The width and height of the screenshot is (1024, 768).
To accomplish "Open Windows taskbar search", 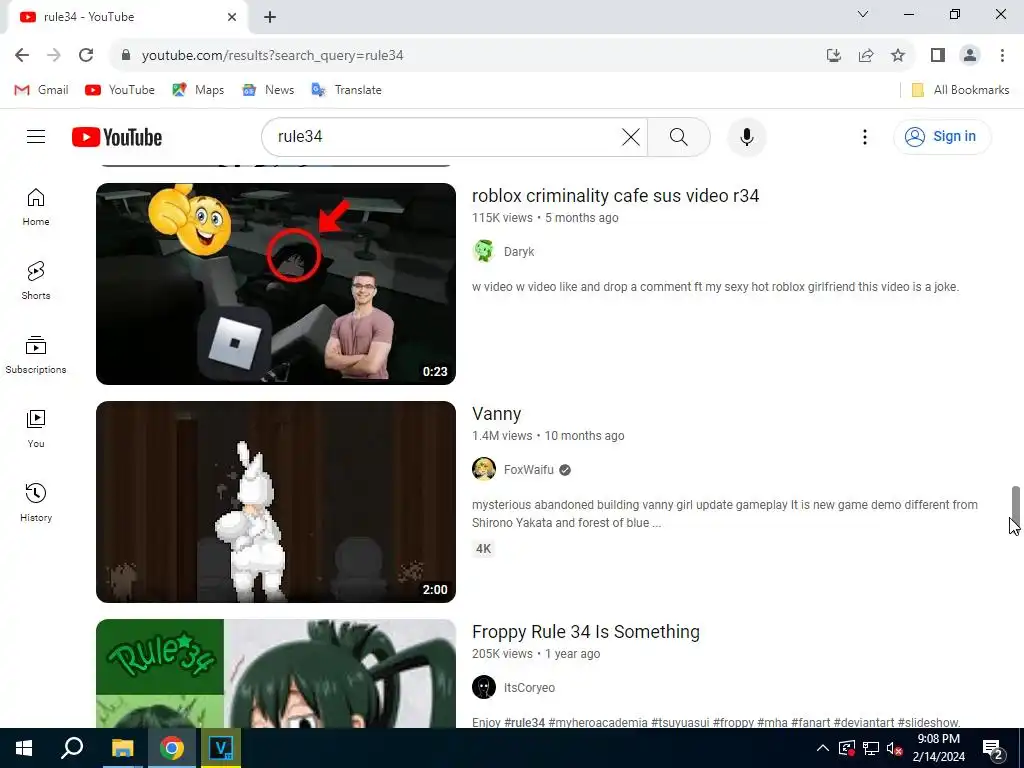I will (72, 748).
